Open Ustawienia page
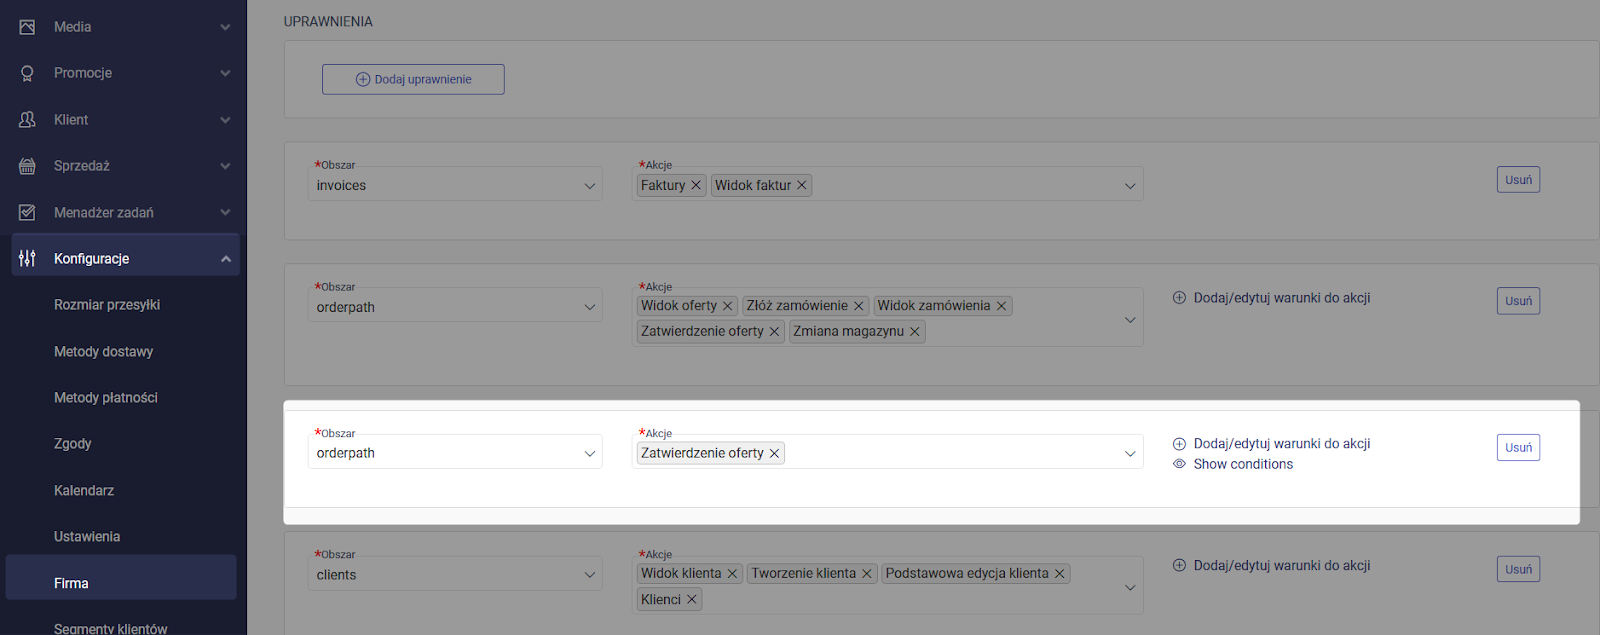Screen dimensions: 1600x635 pos(87,537)
